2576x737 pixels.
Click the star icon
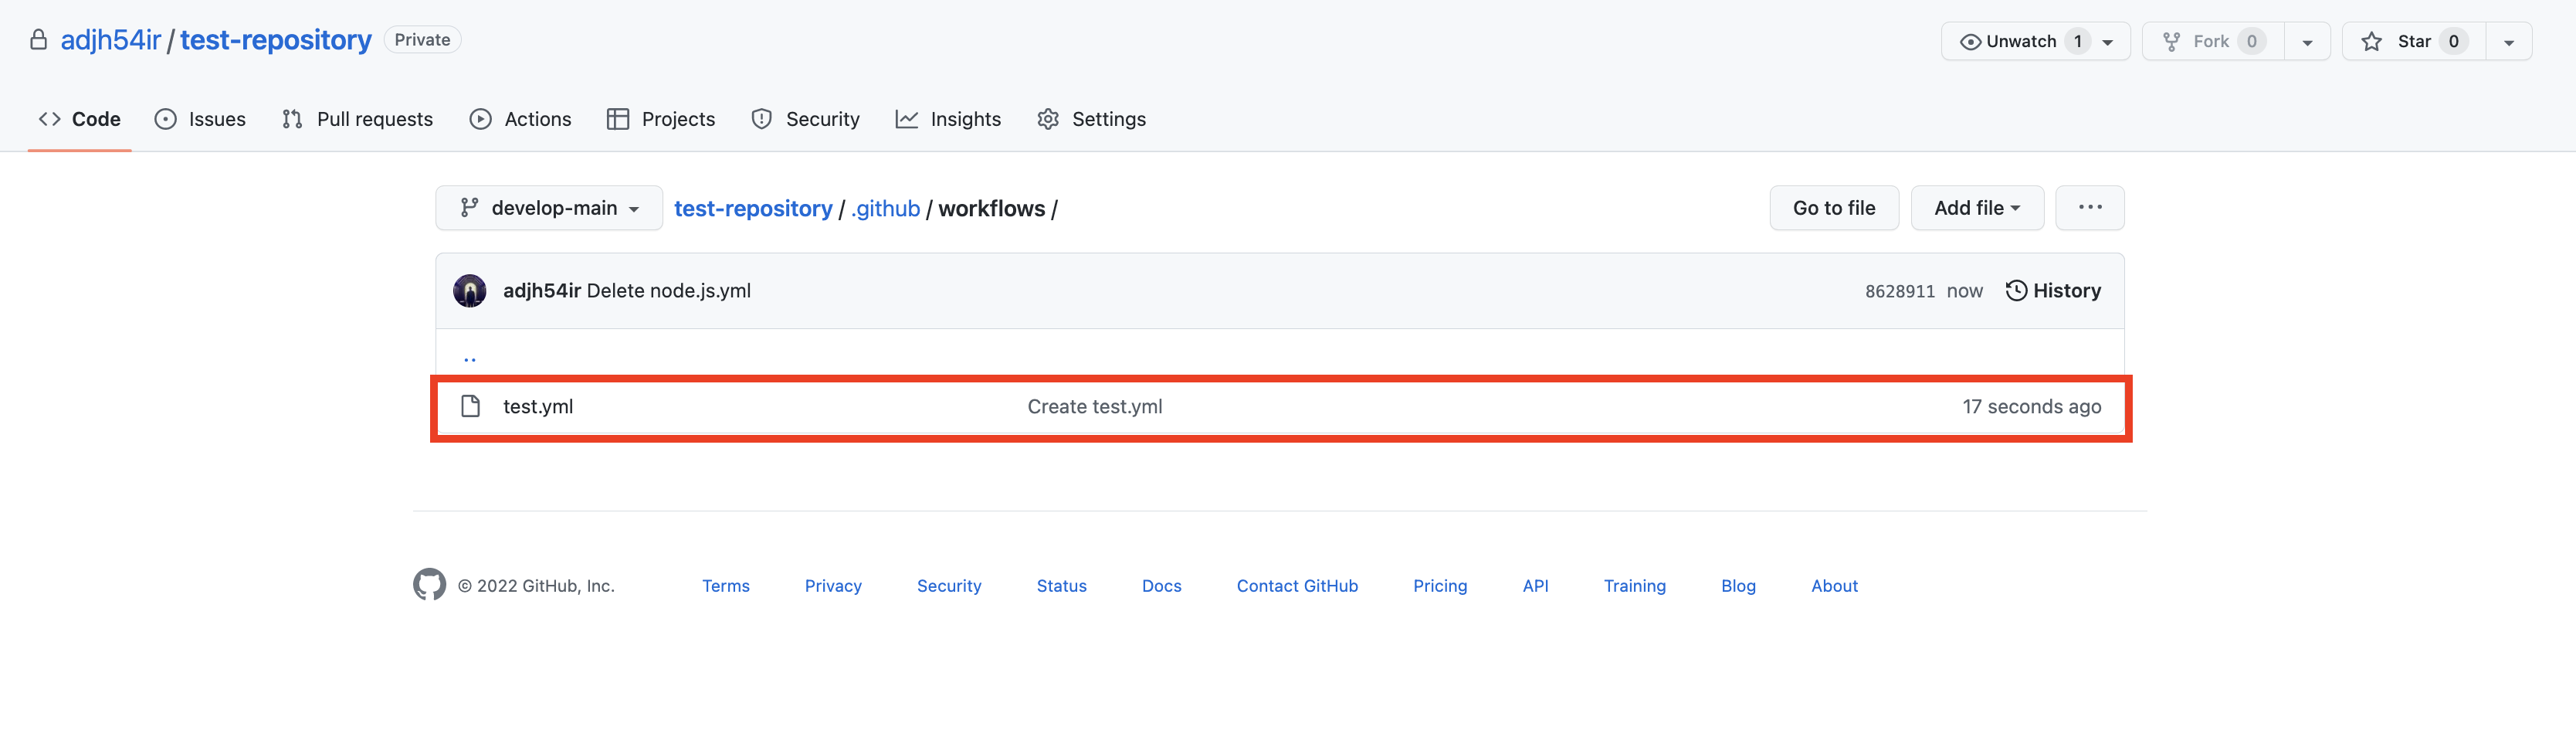(2372, 42)
